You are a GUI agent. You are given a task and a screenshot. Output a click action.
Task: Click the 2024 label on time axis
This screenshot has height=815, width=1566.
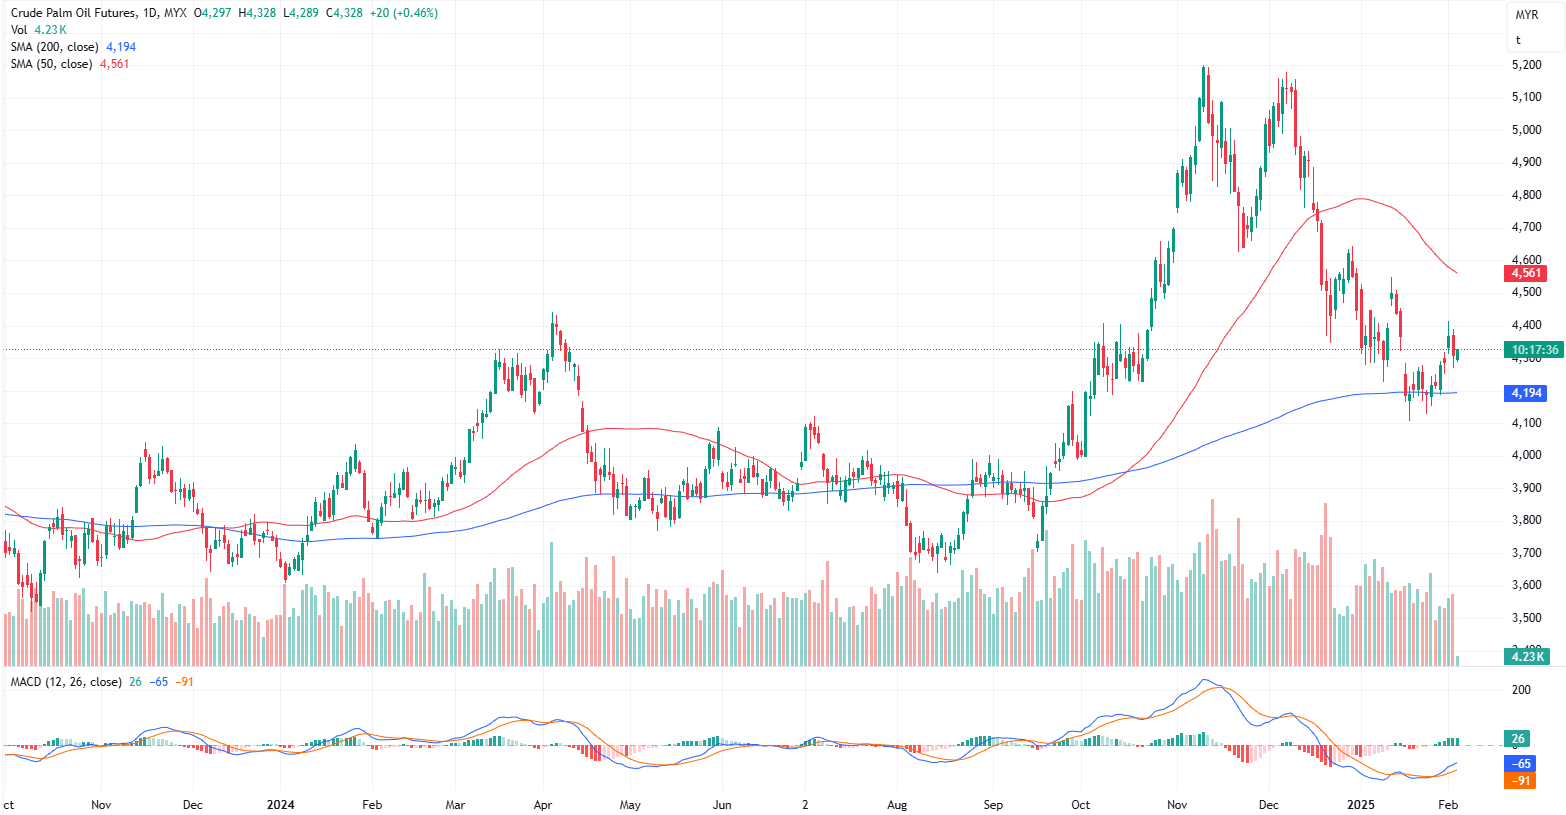tap(280, 804)
